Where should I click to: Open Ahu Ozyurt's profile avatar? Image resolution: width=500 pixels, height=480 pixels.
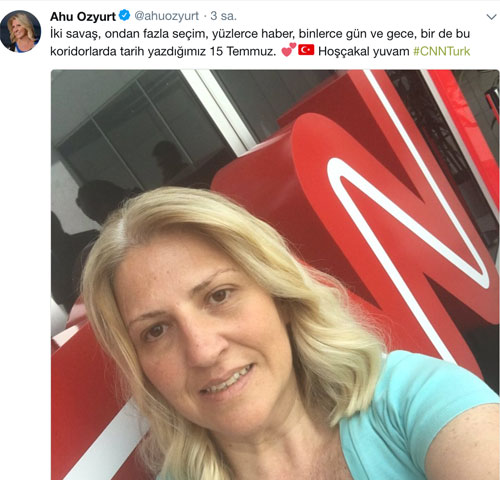21,31
